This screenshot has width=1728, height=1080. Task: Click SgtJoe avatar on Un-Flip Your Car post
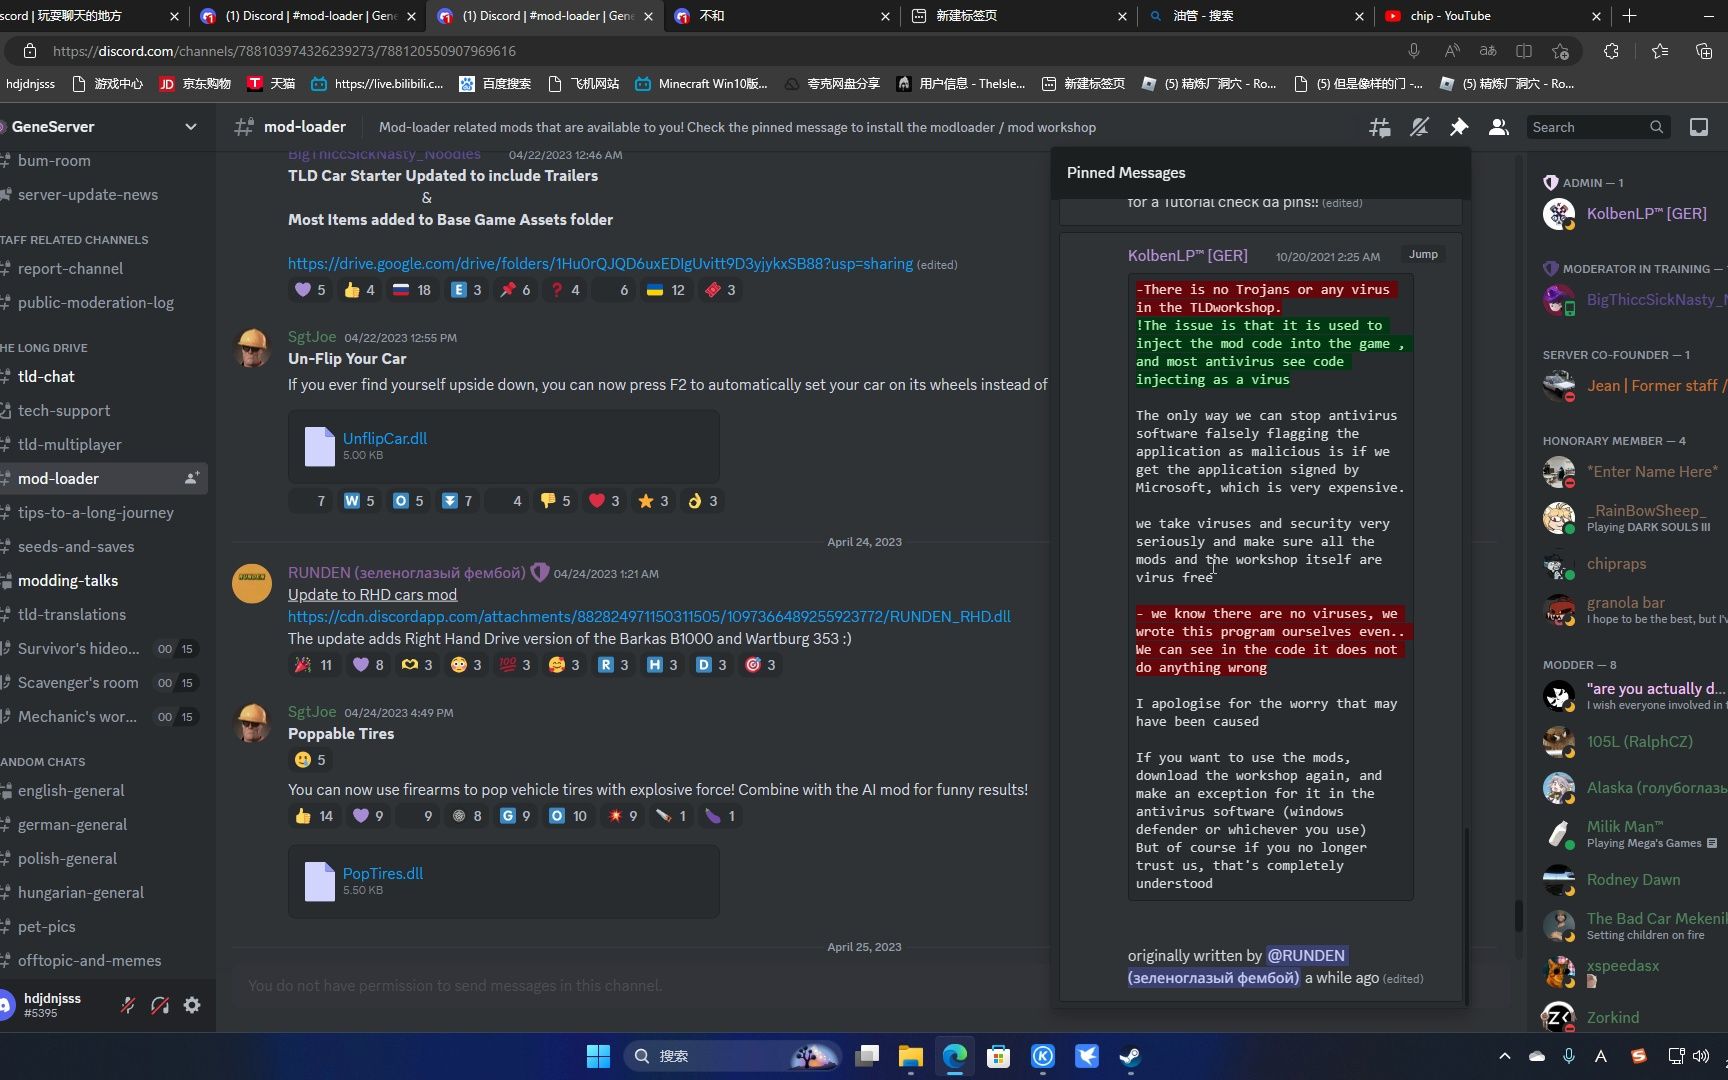(252, 347)
